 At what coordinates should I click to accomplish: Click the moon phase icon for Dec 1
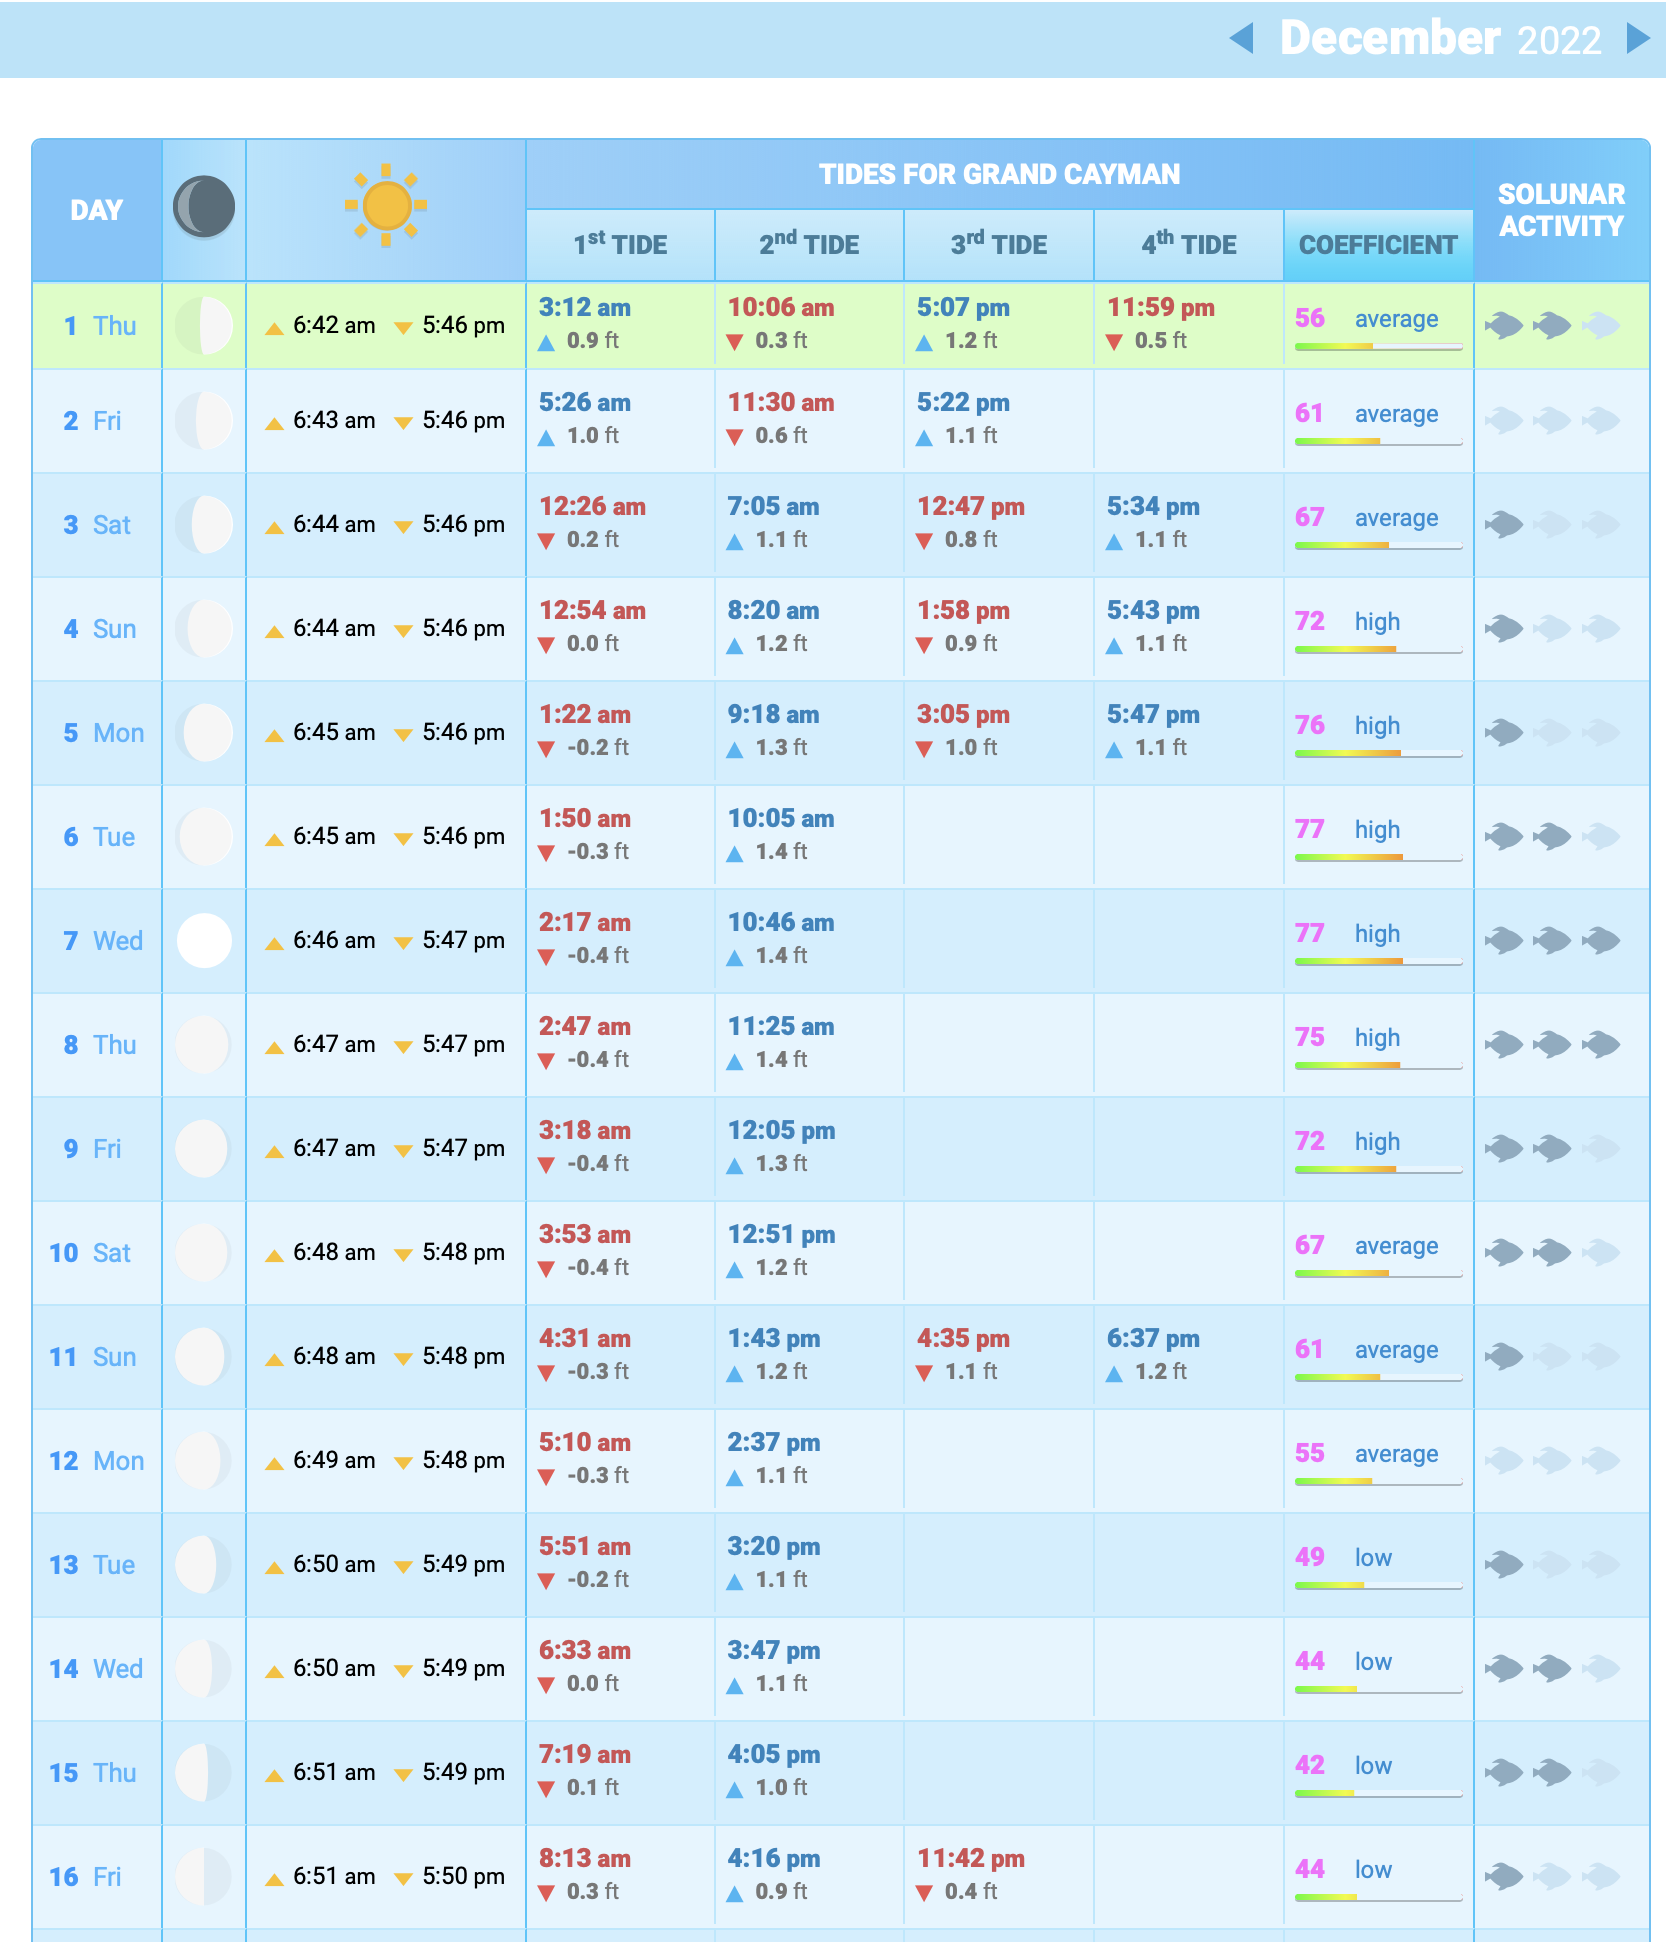coord(204,326)
